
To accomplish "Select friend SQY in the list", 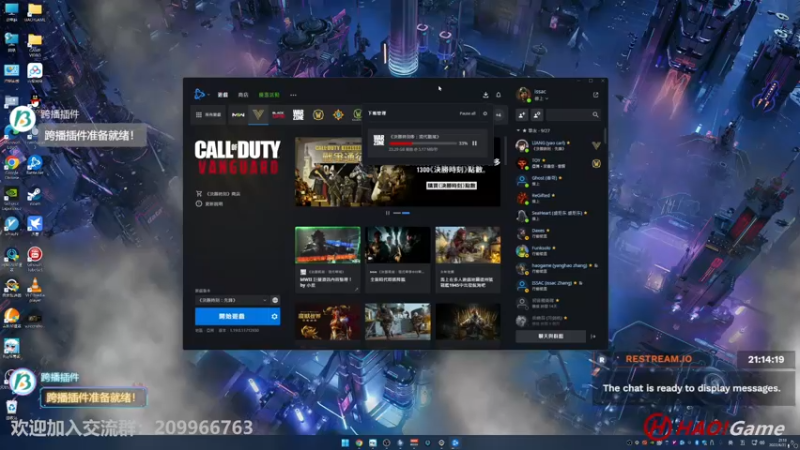I will click(558, 163).
